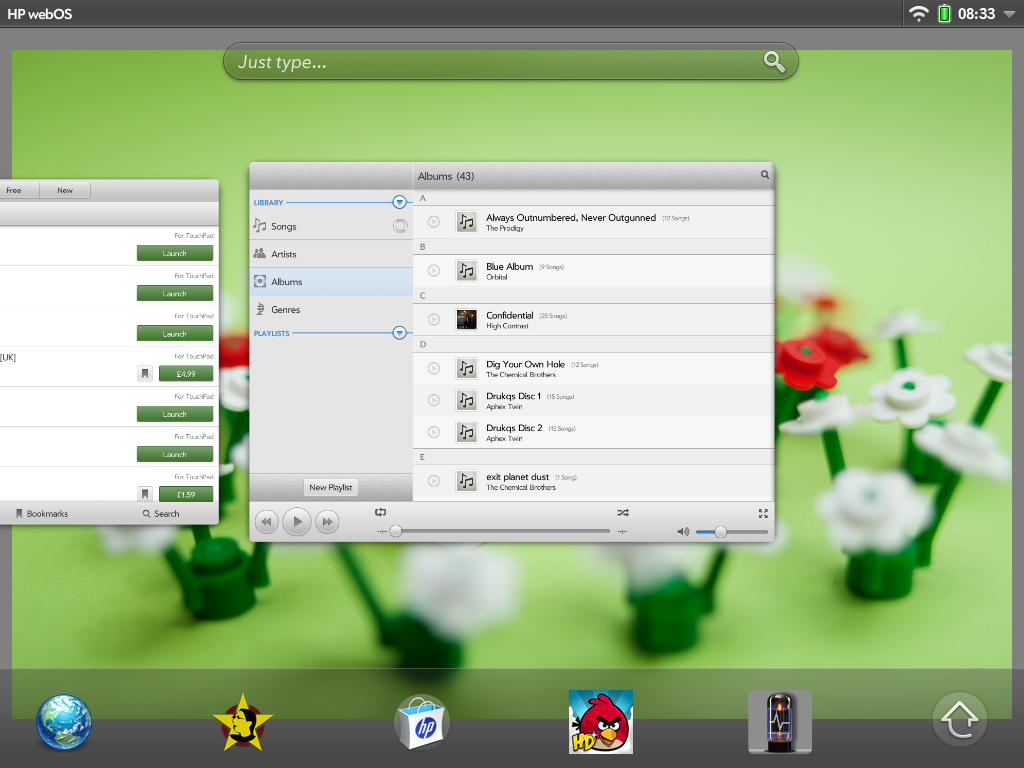Screen dimensions: 1024x768
Task: Switch music player to full screen
Action: (x=763, y=513)
